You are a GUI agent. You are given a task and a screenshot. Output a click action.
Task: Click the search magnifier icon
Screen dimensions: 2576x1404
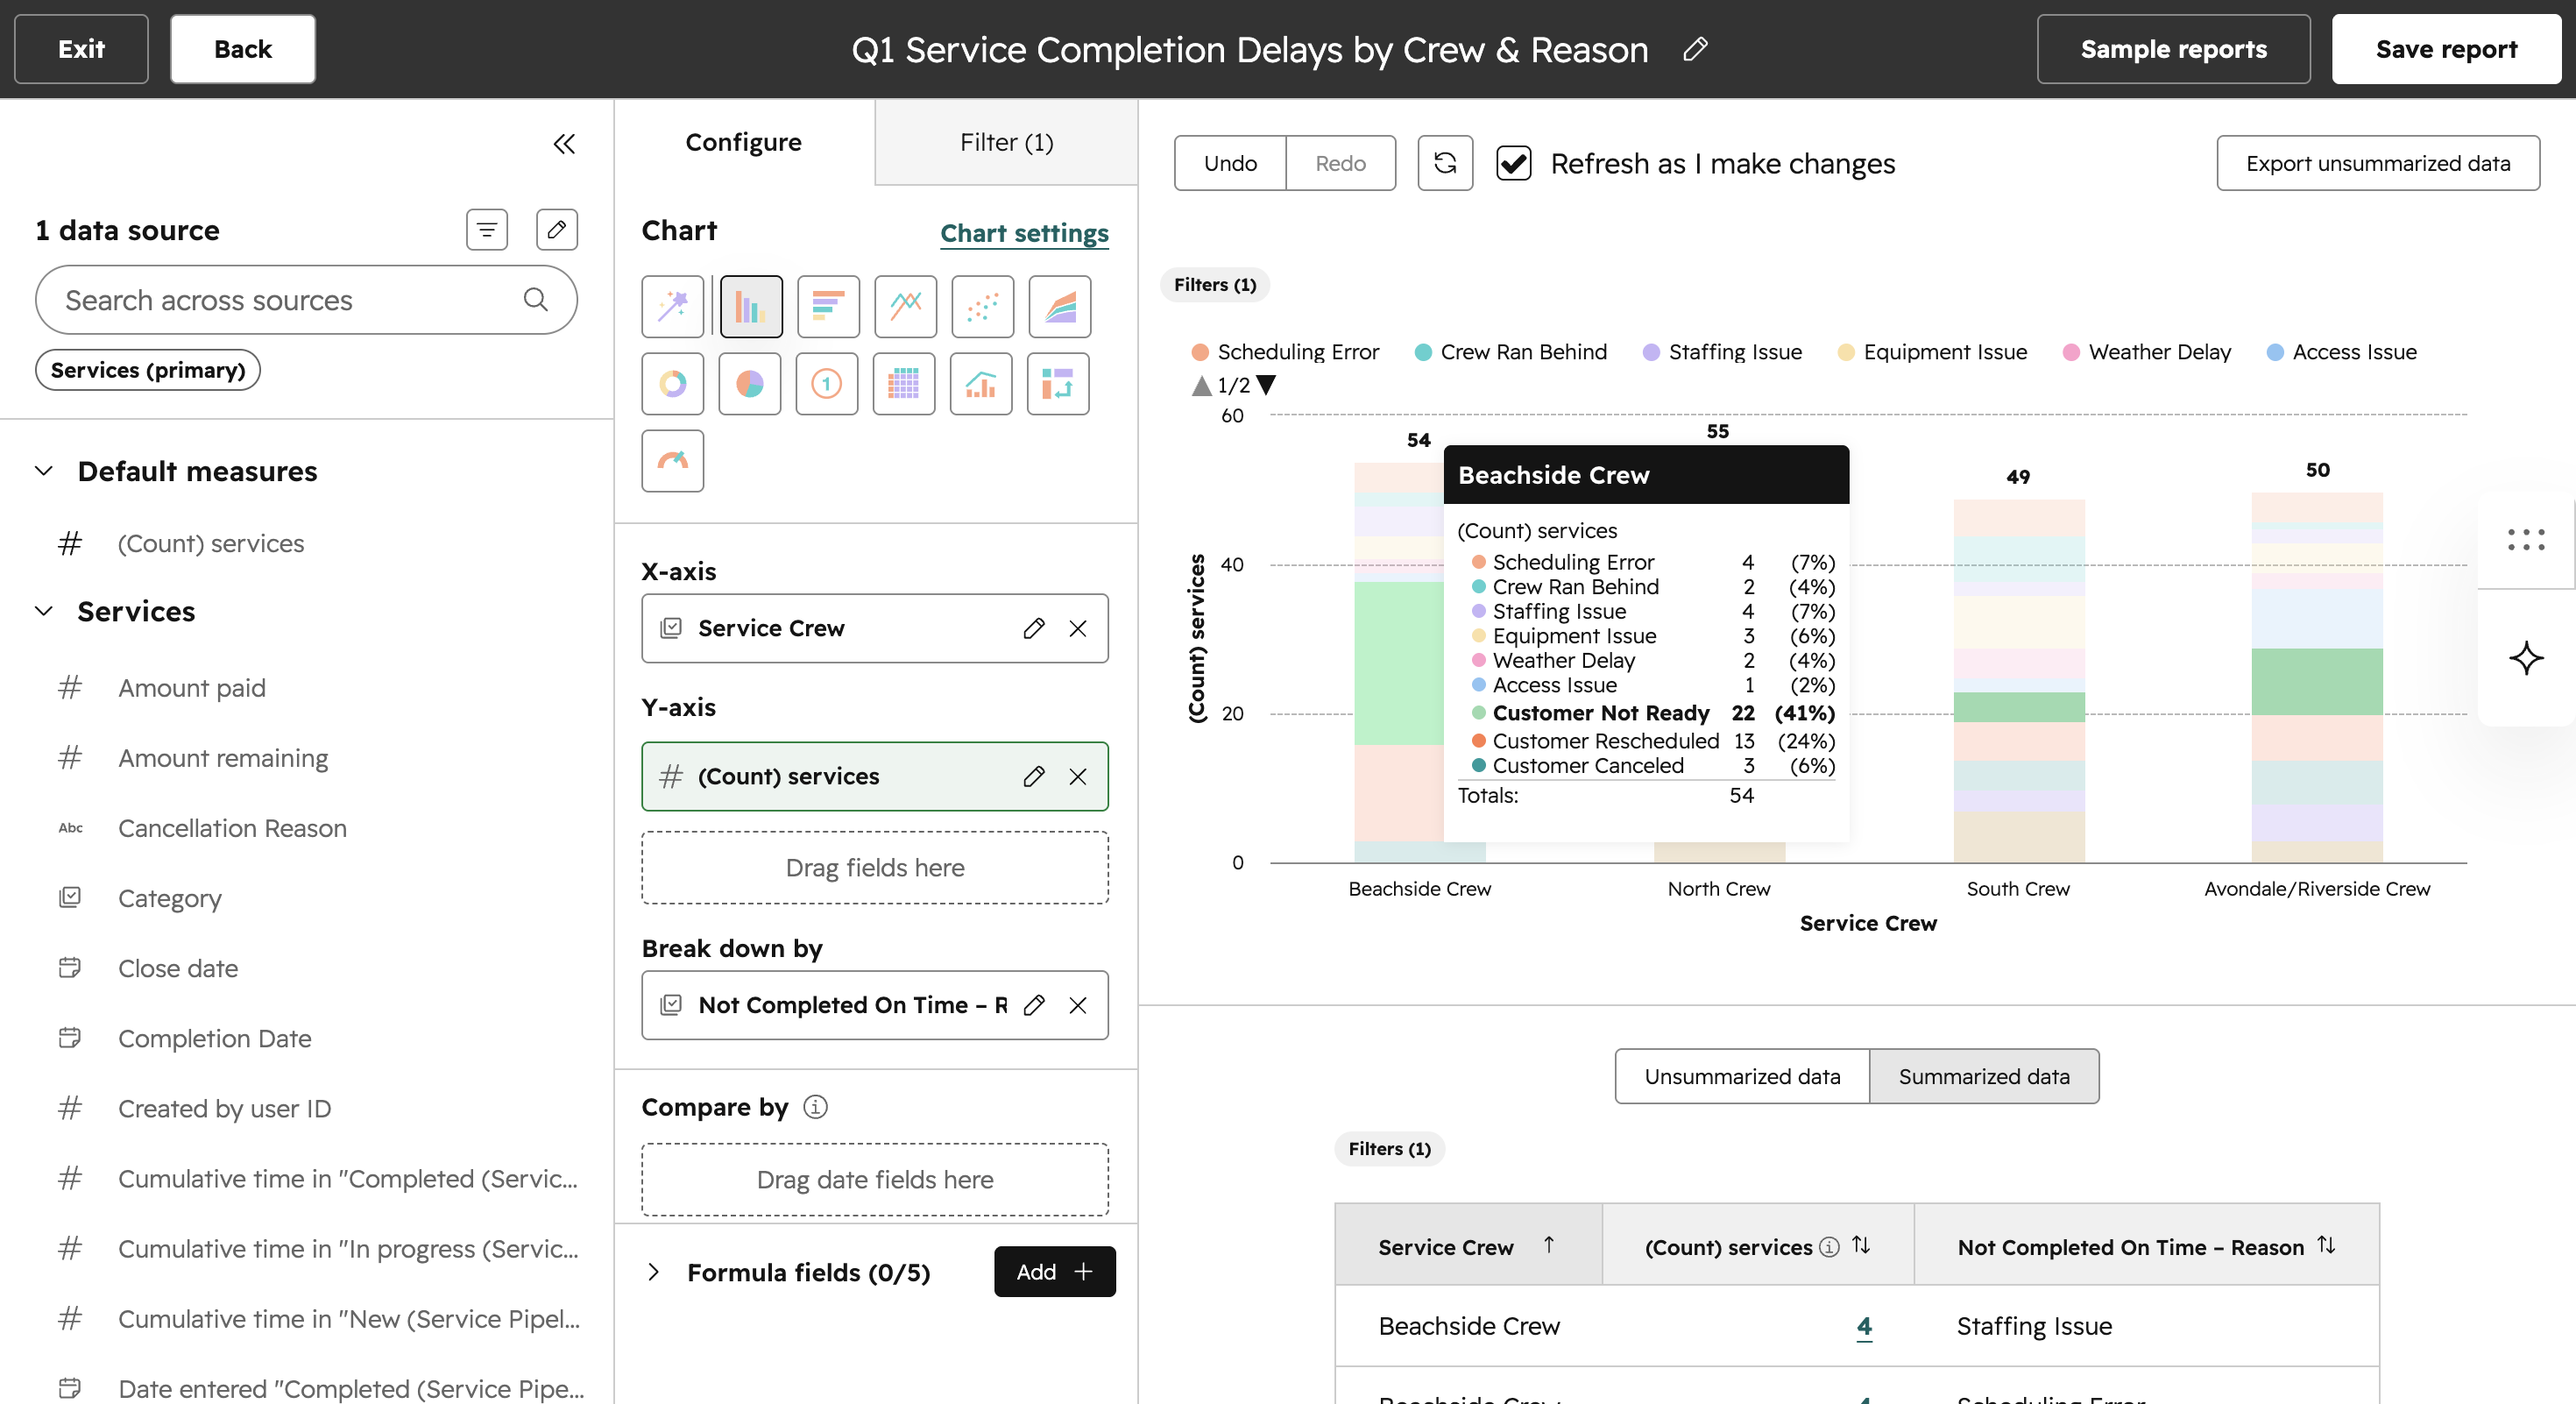pos(536,300)
